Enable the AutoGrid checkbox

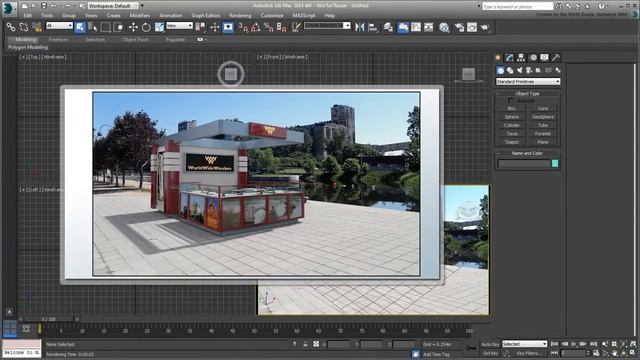point(510,100)
